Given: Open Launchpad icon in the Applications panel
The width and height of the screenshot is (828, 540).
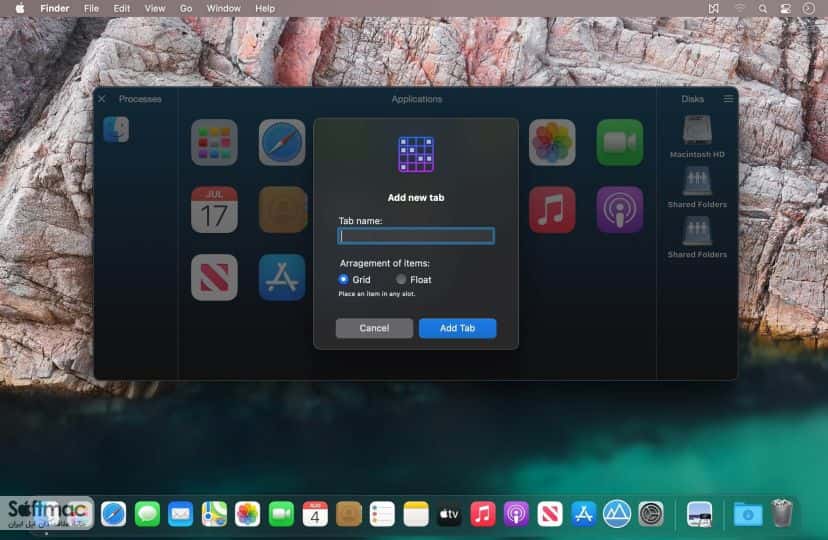Looking at the screenshot, I should [214, 143].
